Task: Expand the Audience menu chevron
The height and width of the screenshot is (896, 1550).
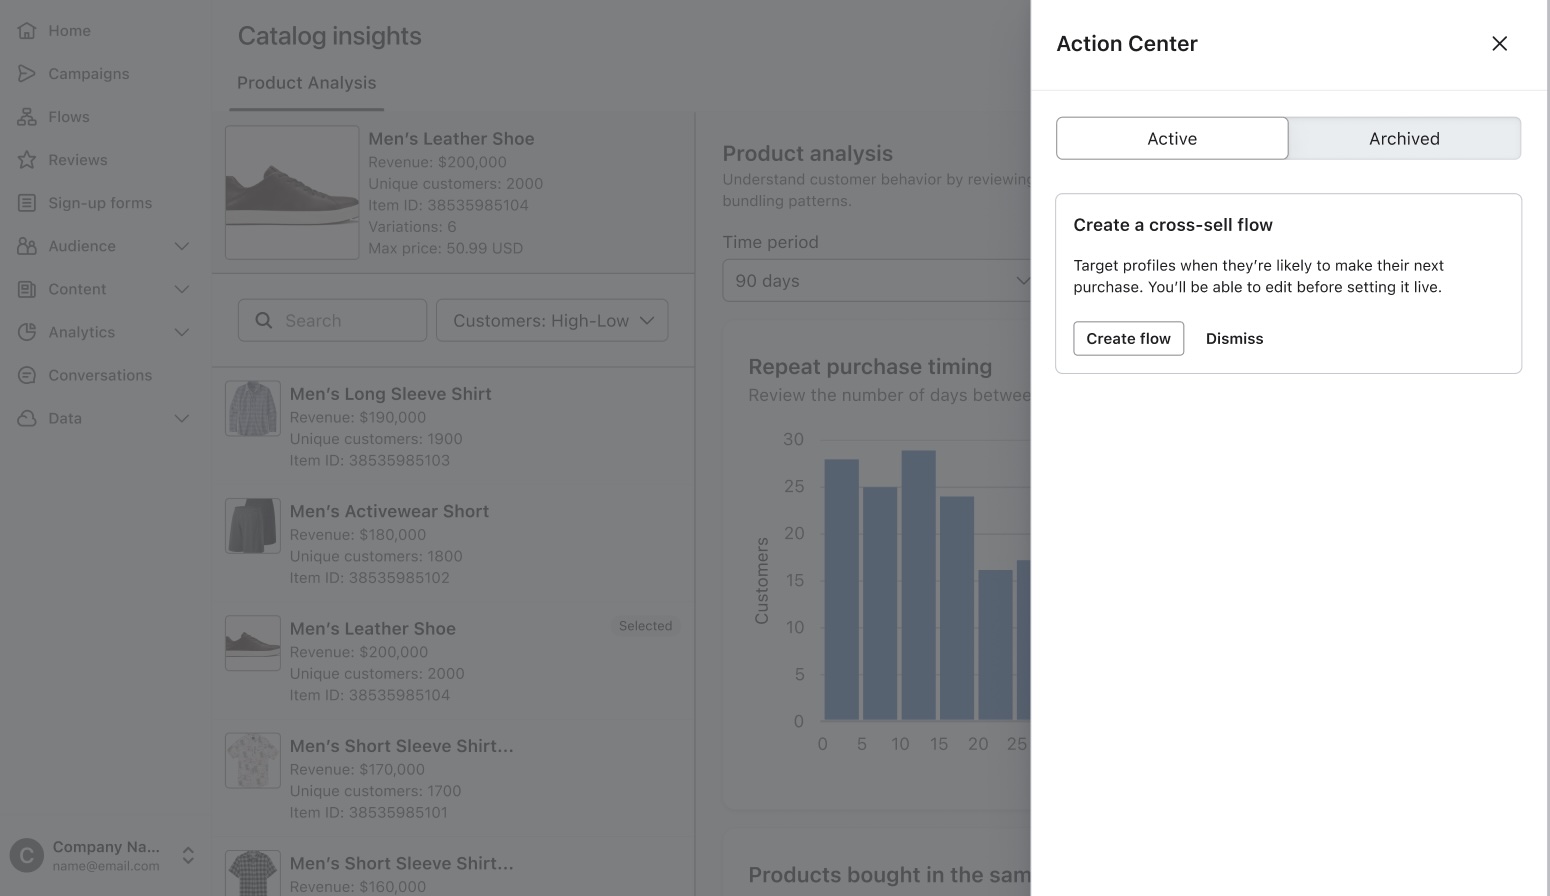Action: pyautogui.click(x=182, y=246)
